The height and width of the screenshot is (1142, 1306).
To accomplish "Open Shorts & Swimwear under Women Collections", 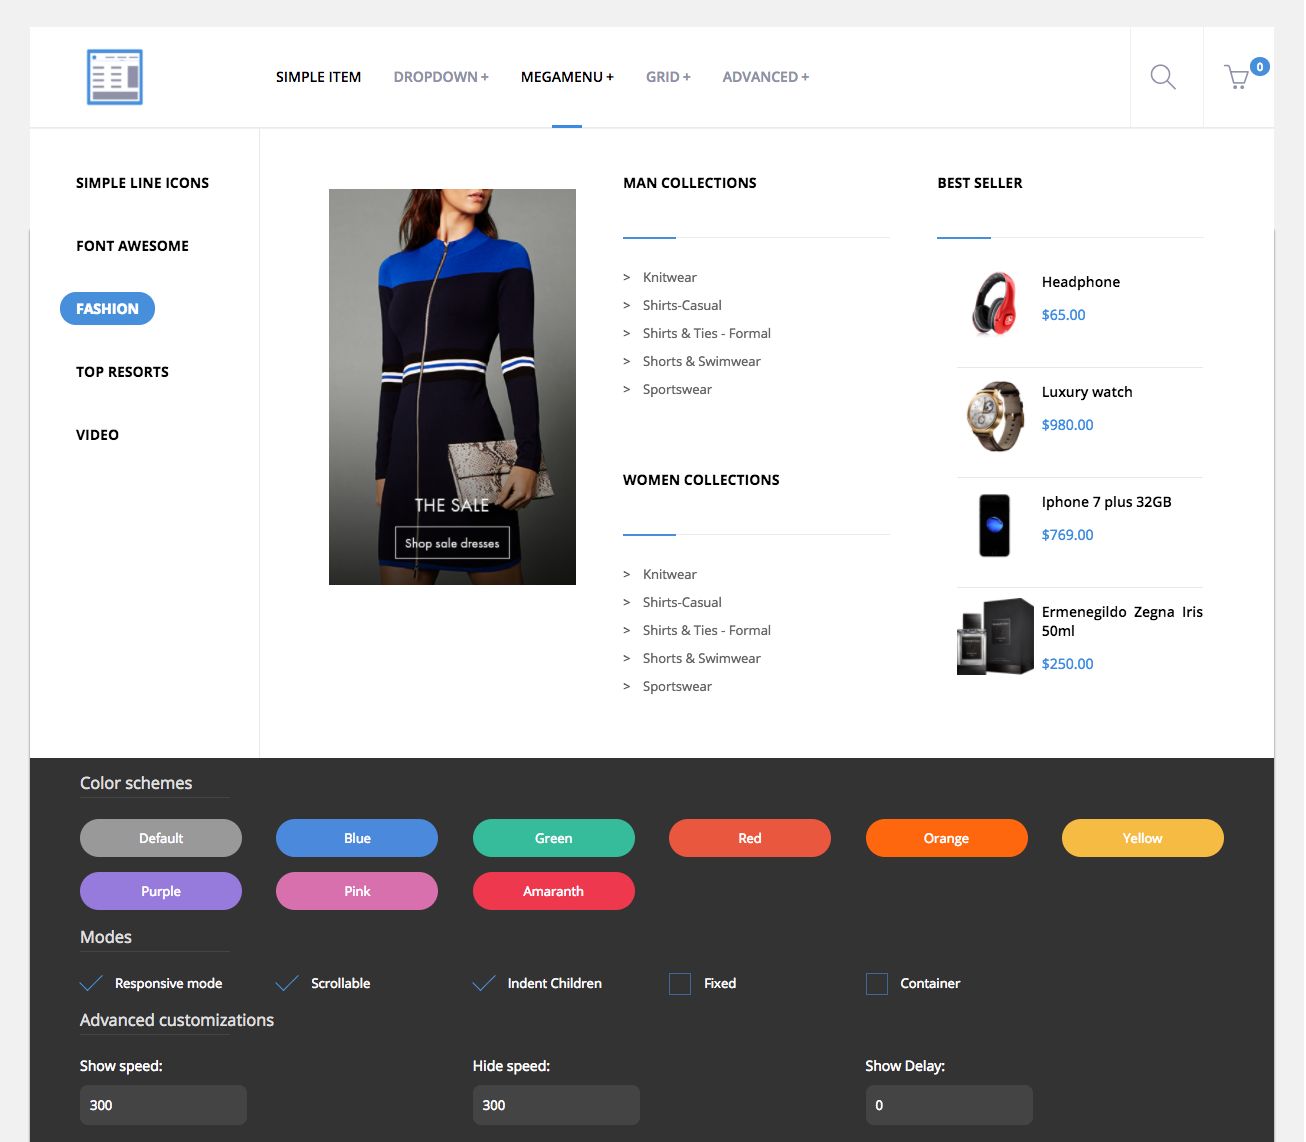I will [701, 658].
